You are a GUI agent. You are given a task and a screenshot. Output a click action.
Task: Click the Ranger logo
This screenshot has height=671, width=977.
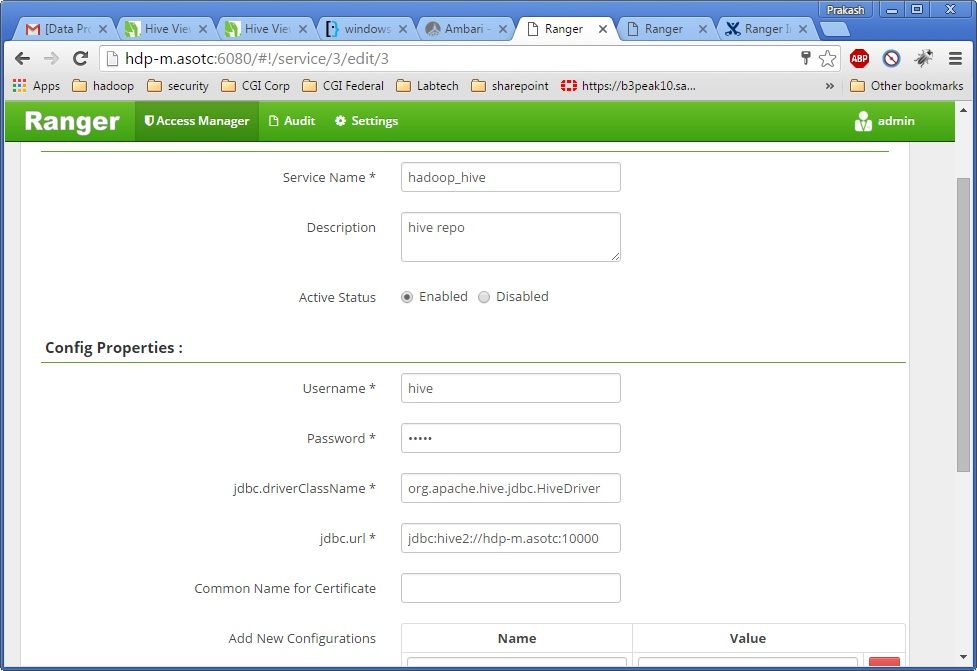[x=72, y=121]
